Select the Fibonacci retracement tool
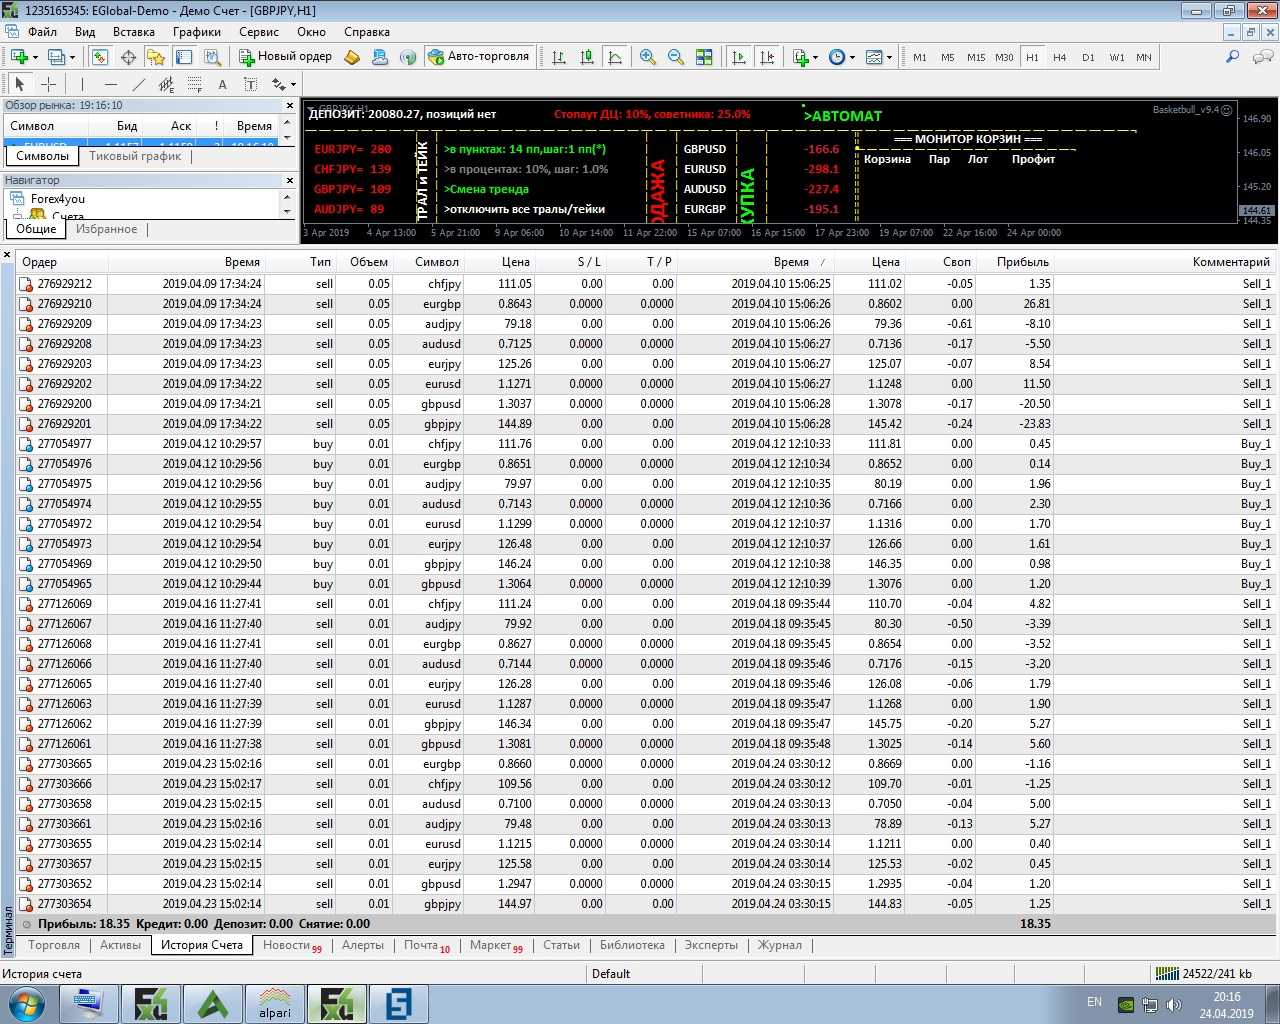Image resolution: width=1280 pixels, height=1024 pixels. (x=195, y=85)
